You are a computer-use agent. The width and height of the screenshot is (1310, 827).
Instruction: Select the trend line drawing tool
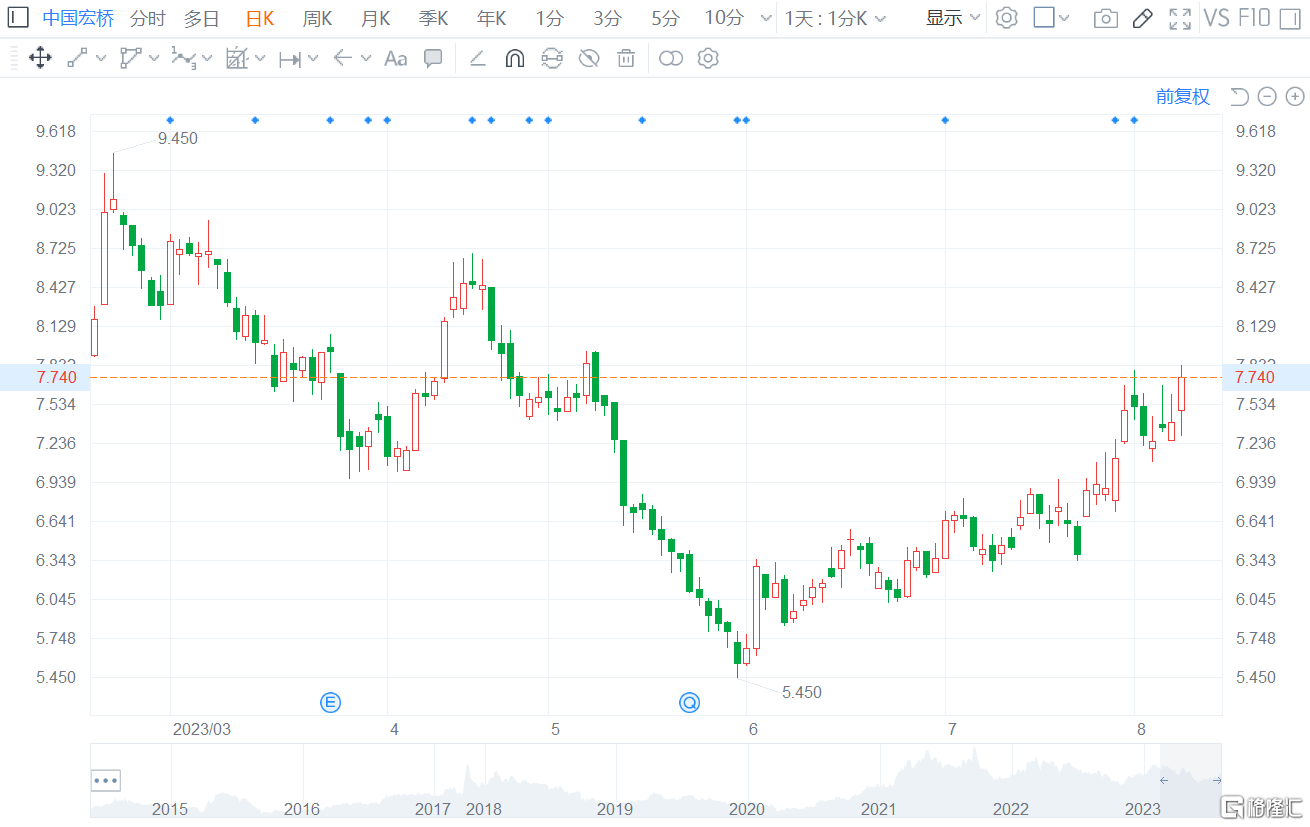click(x=78, y=58)
